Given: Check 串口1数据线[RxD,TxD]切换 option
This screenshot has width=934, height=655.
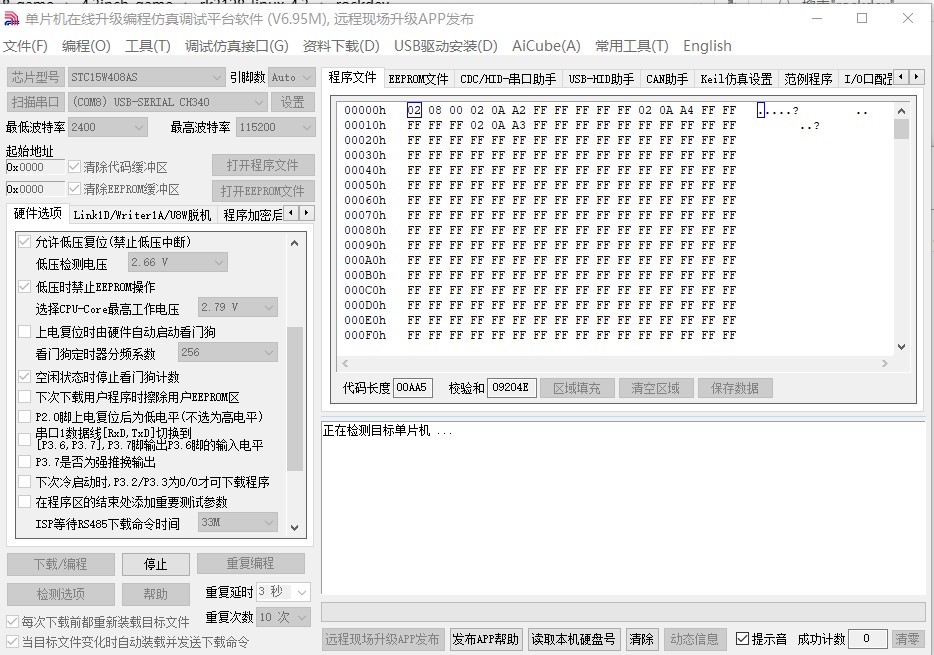Looking at the screenshot, I should click(x=24, y=439).
